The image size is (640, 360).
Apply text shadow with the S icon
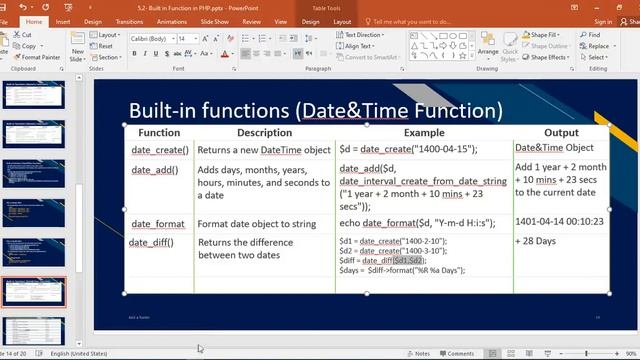pyautogui.click(x=167, y=53)
